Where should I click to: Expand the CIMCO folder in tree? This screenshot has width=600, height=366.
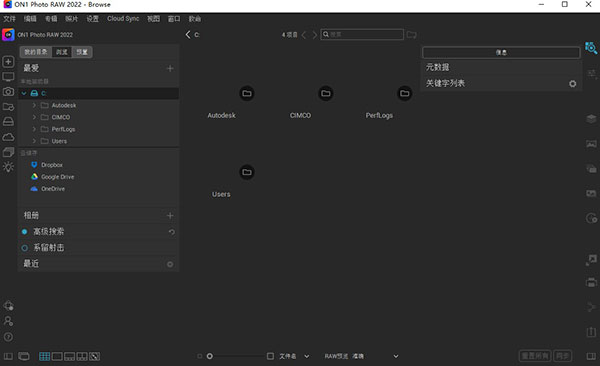coord(34,117)
